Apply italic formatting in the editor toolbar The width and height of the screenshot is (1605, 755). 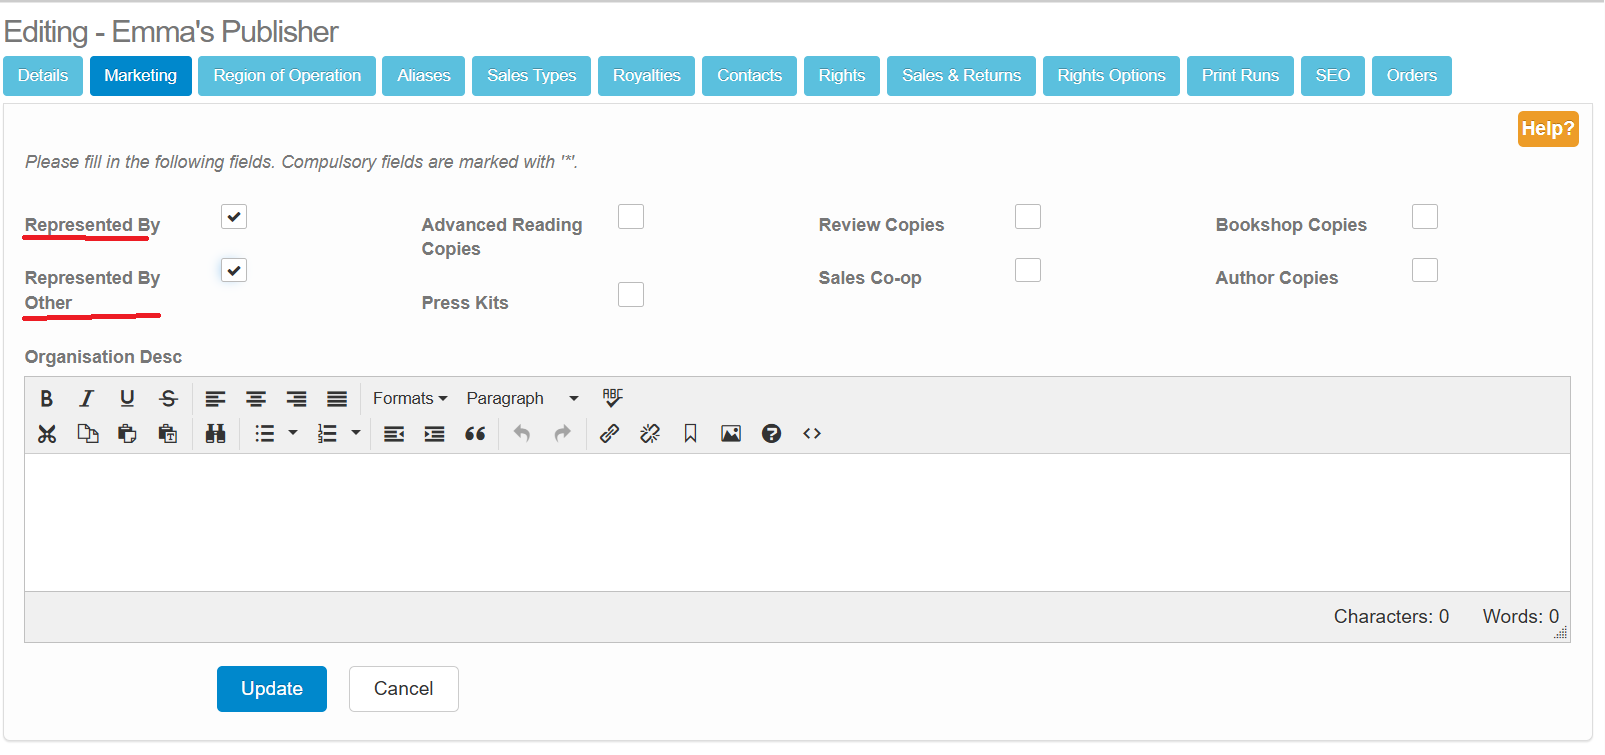[x=87, y=398]
